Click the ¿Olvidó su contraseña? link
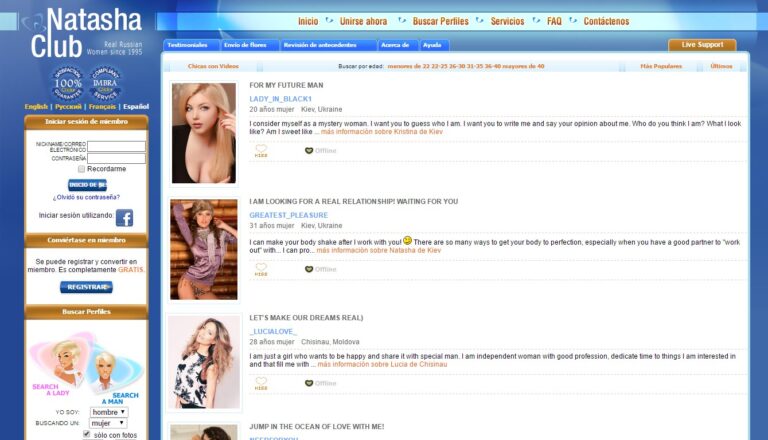 pyautogui.click(x=86, y=197)
